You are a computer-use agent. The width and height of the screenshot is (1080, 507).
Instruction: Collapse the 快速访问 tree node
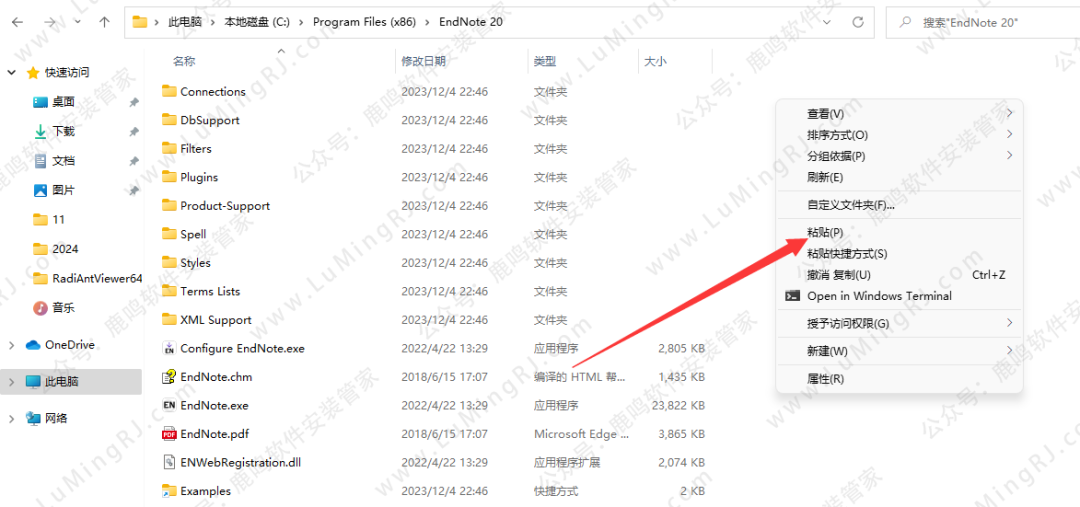coord(12,72)
